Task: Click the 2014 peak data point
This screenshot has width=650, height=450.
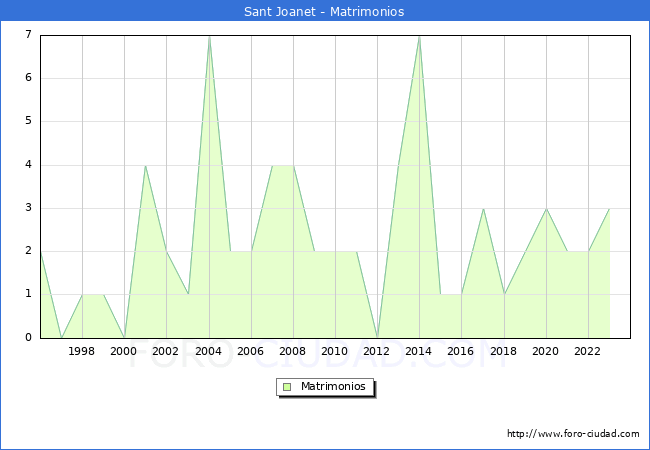Action: point(419,36)
